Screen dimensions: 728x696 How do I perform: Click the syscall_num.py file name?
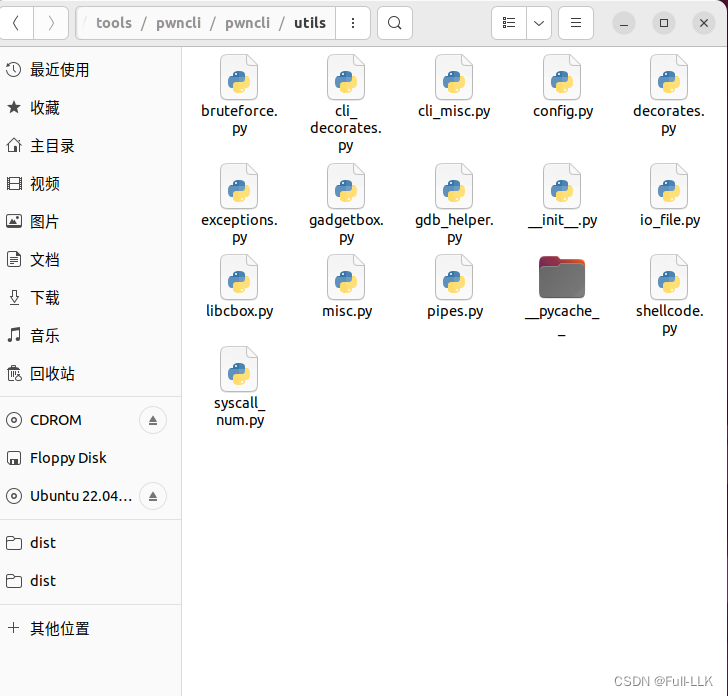point(240,411)
